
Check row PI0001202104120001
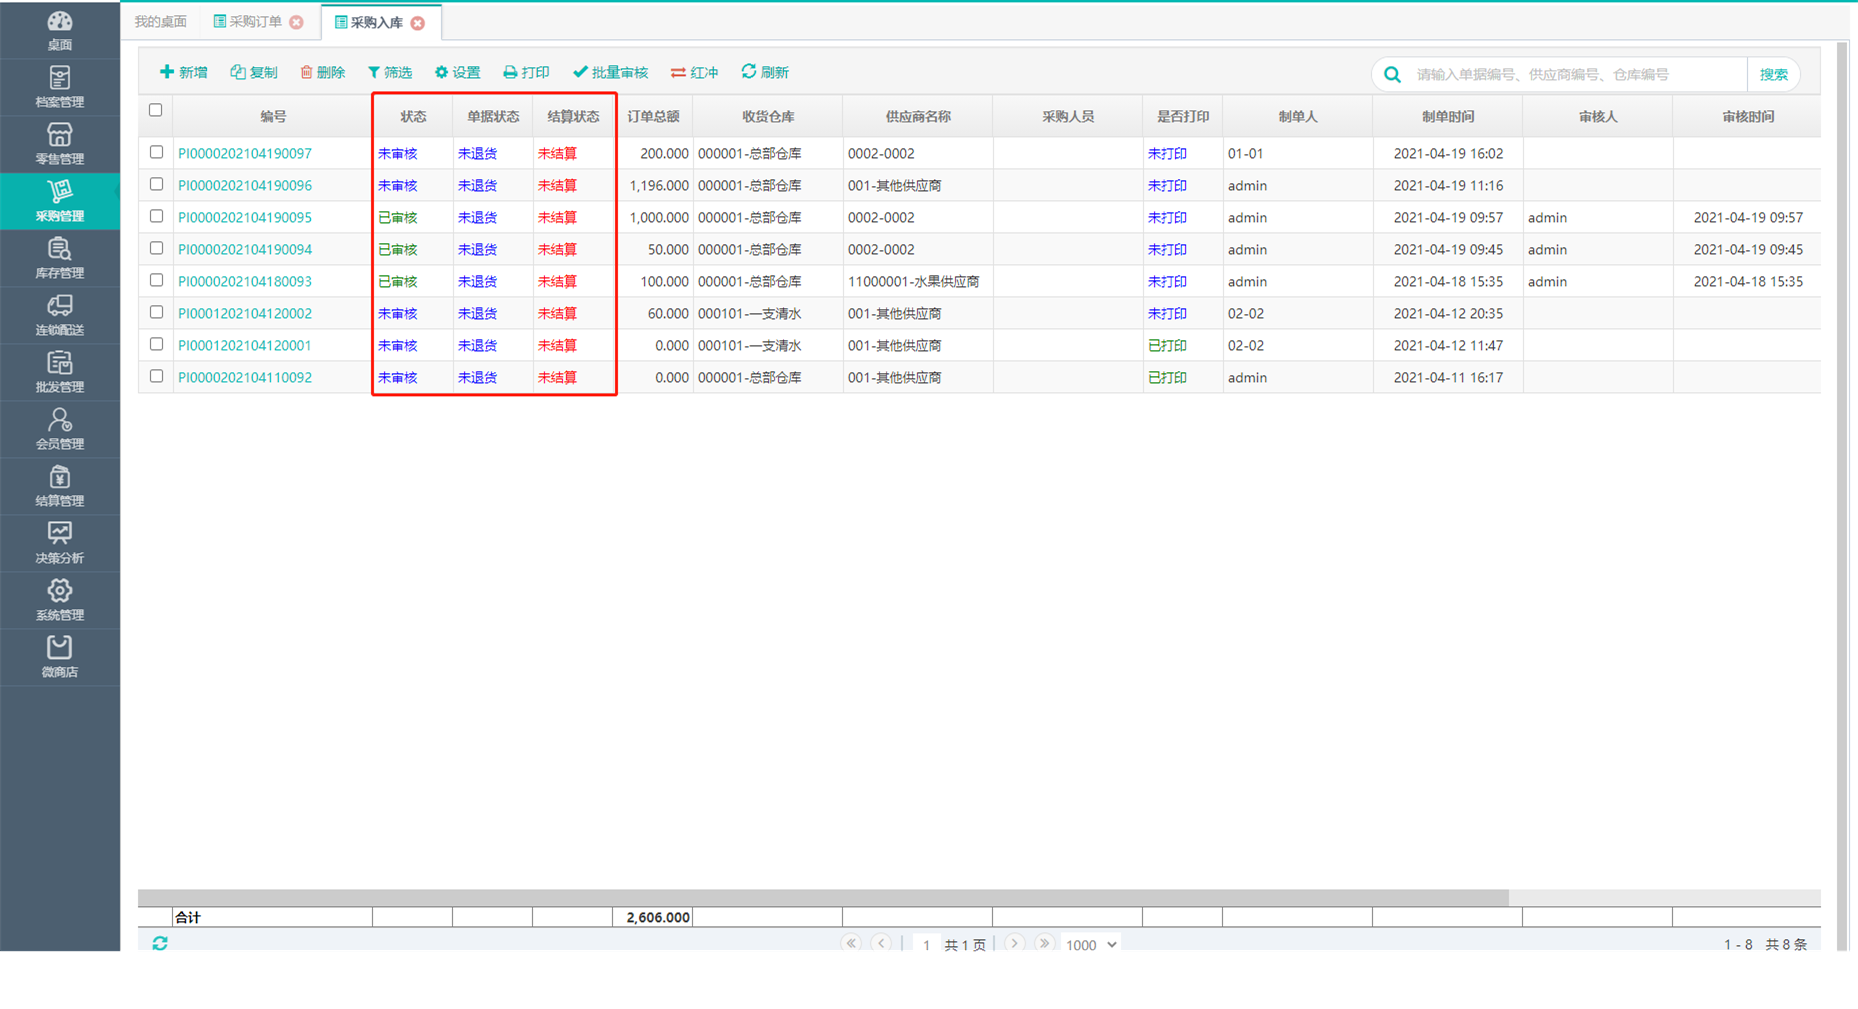click(x=156, y=344)
